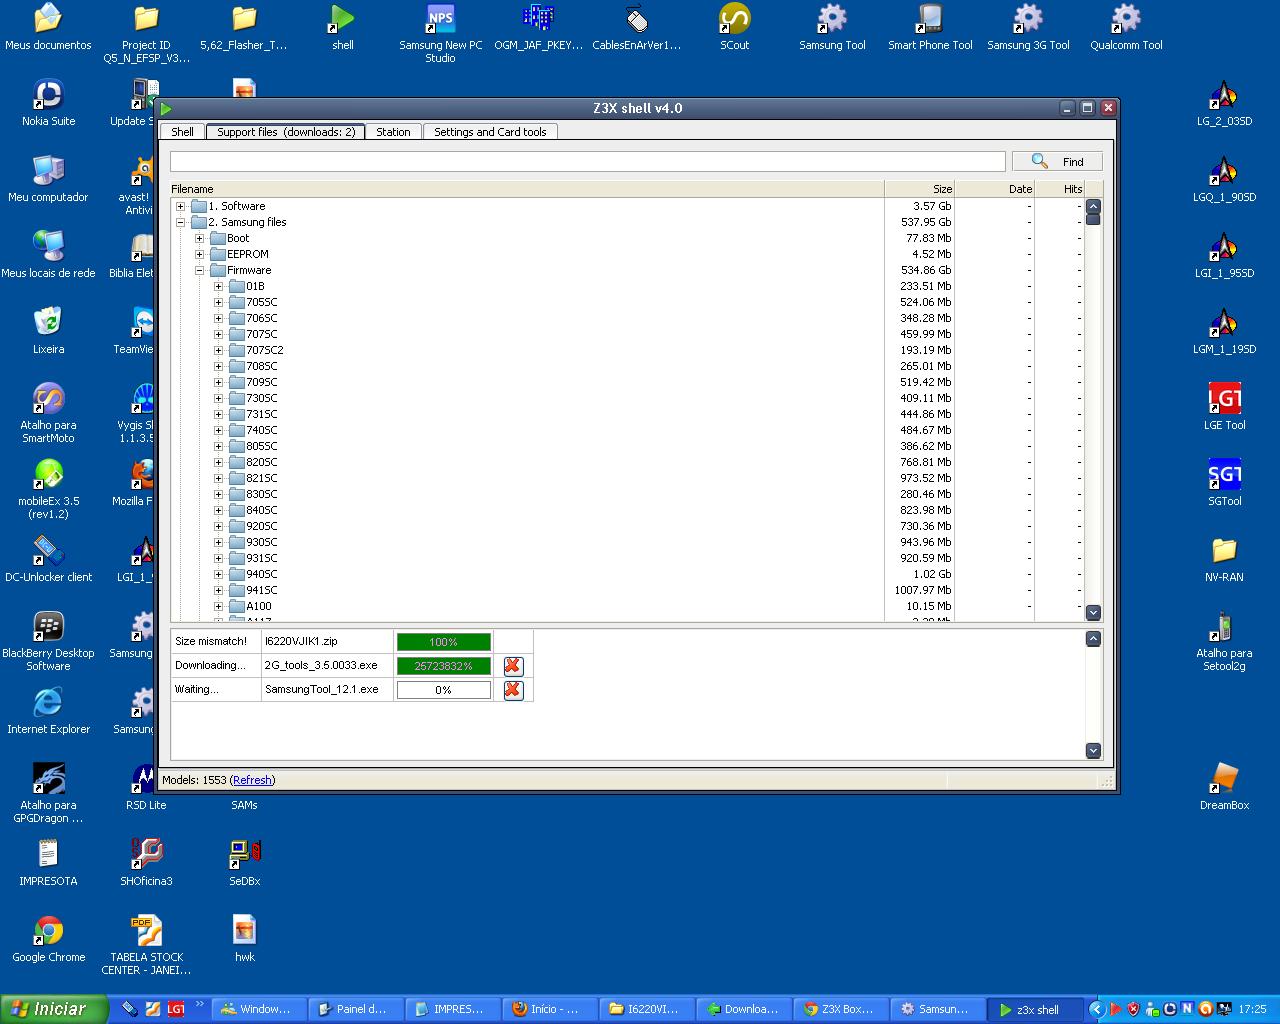Open the LGQ_1_90SD desktop icon
The width and height of the screenshot is (1280, 1024).
[x=1224, y=179]
